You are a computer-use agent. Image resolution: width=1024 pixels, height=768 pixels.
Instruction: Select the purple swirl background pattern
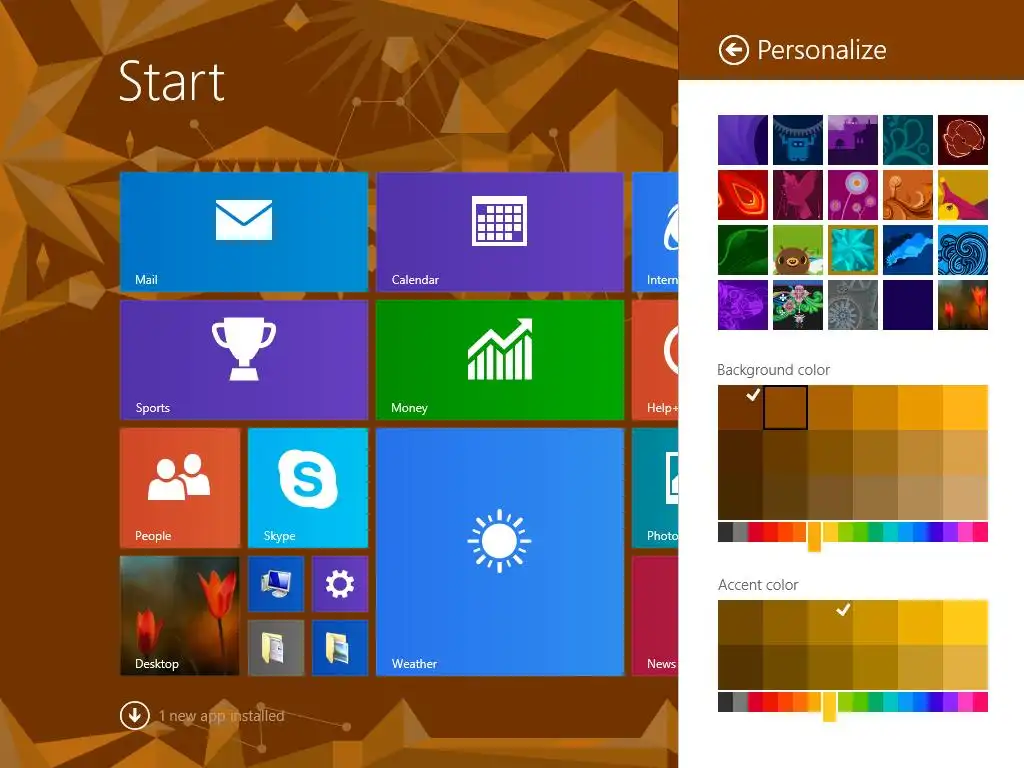(743, 140)
